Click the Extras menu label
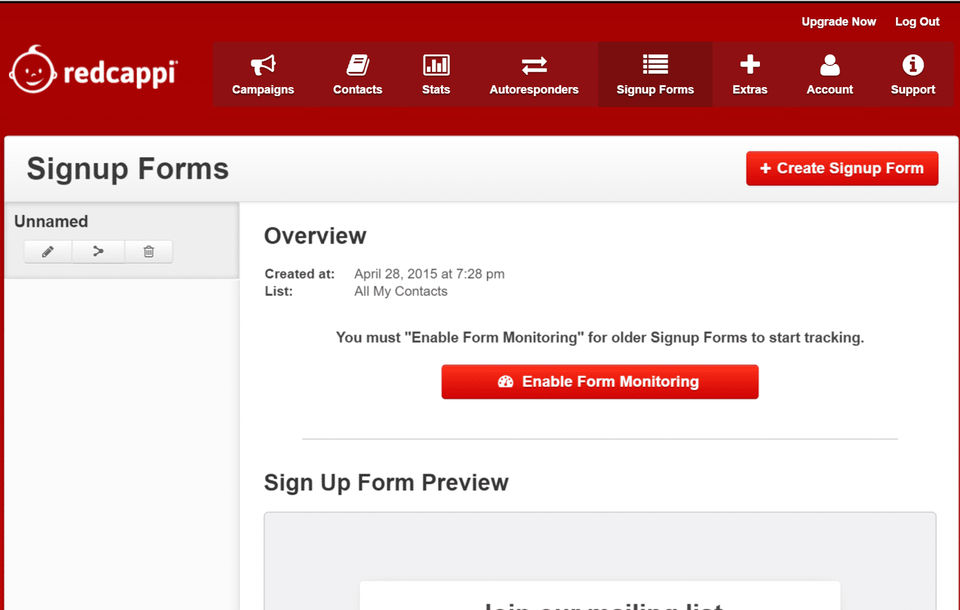 click(749, 89)
